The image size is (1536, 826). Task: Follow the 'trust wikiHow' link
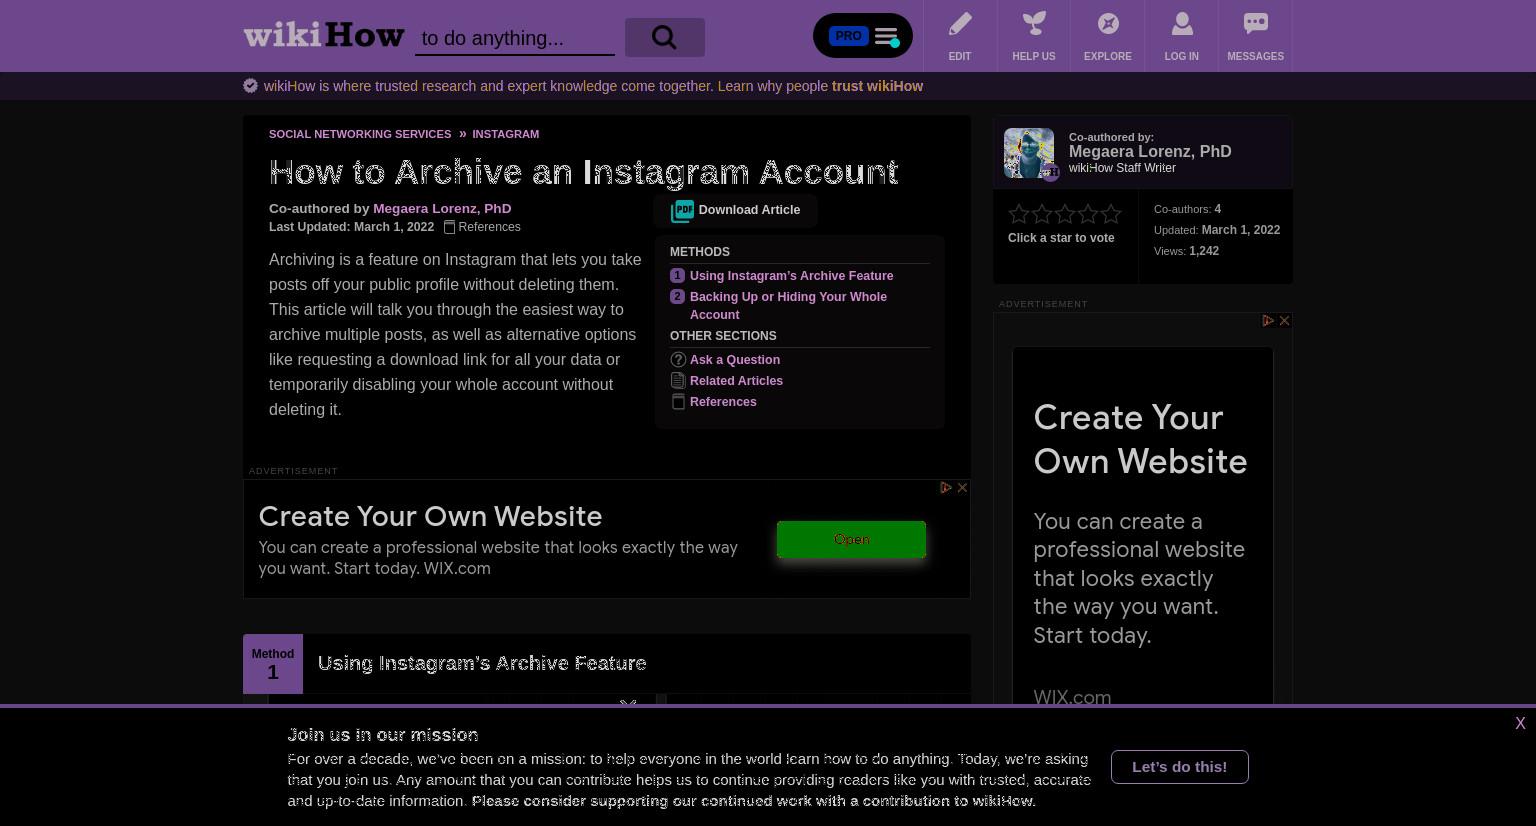pyautogui.click(x=877, y=86)
